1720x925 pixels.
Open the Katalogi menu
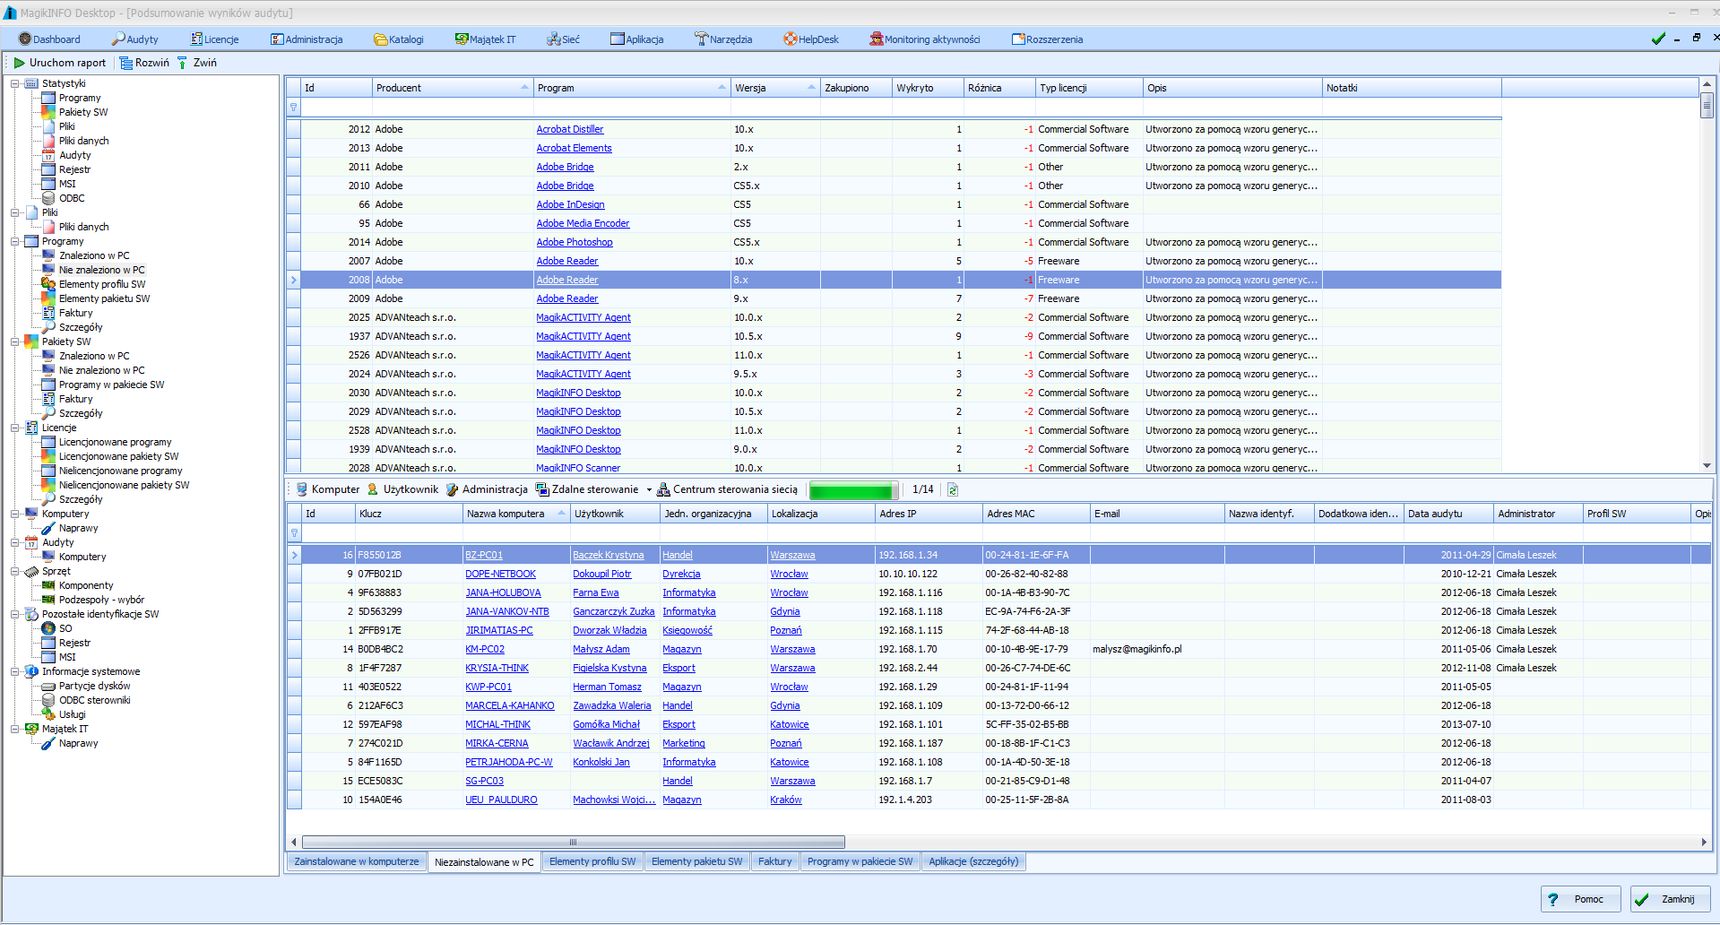pyautogui.click(x=398, y=39)
